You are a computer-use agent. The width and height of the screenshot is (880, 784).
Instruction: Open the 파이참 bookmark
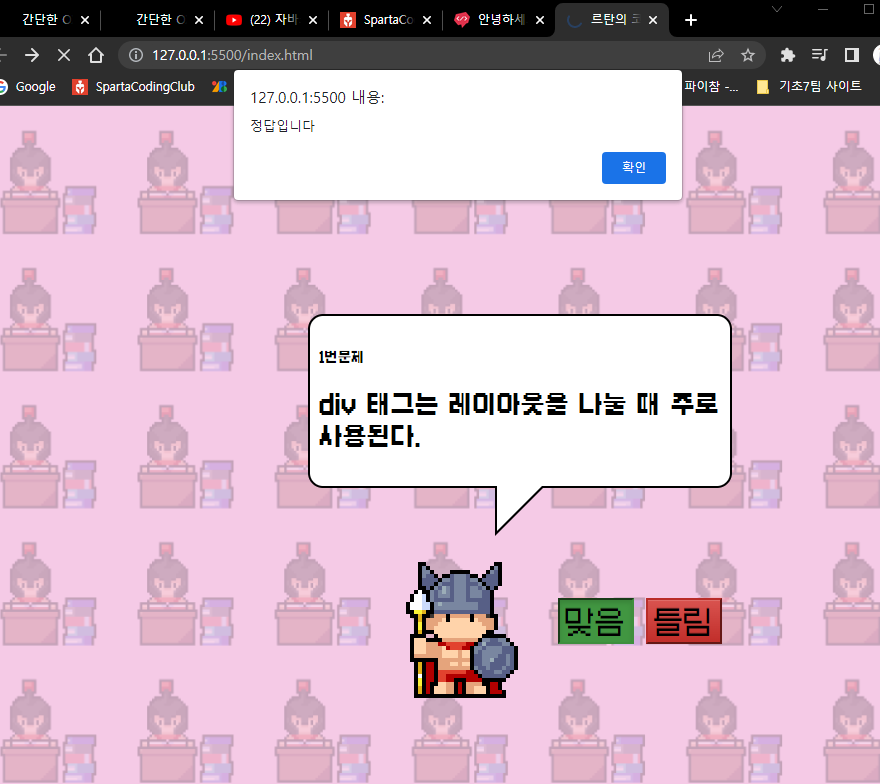pos(711,86)
